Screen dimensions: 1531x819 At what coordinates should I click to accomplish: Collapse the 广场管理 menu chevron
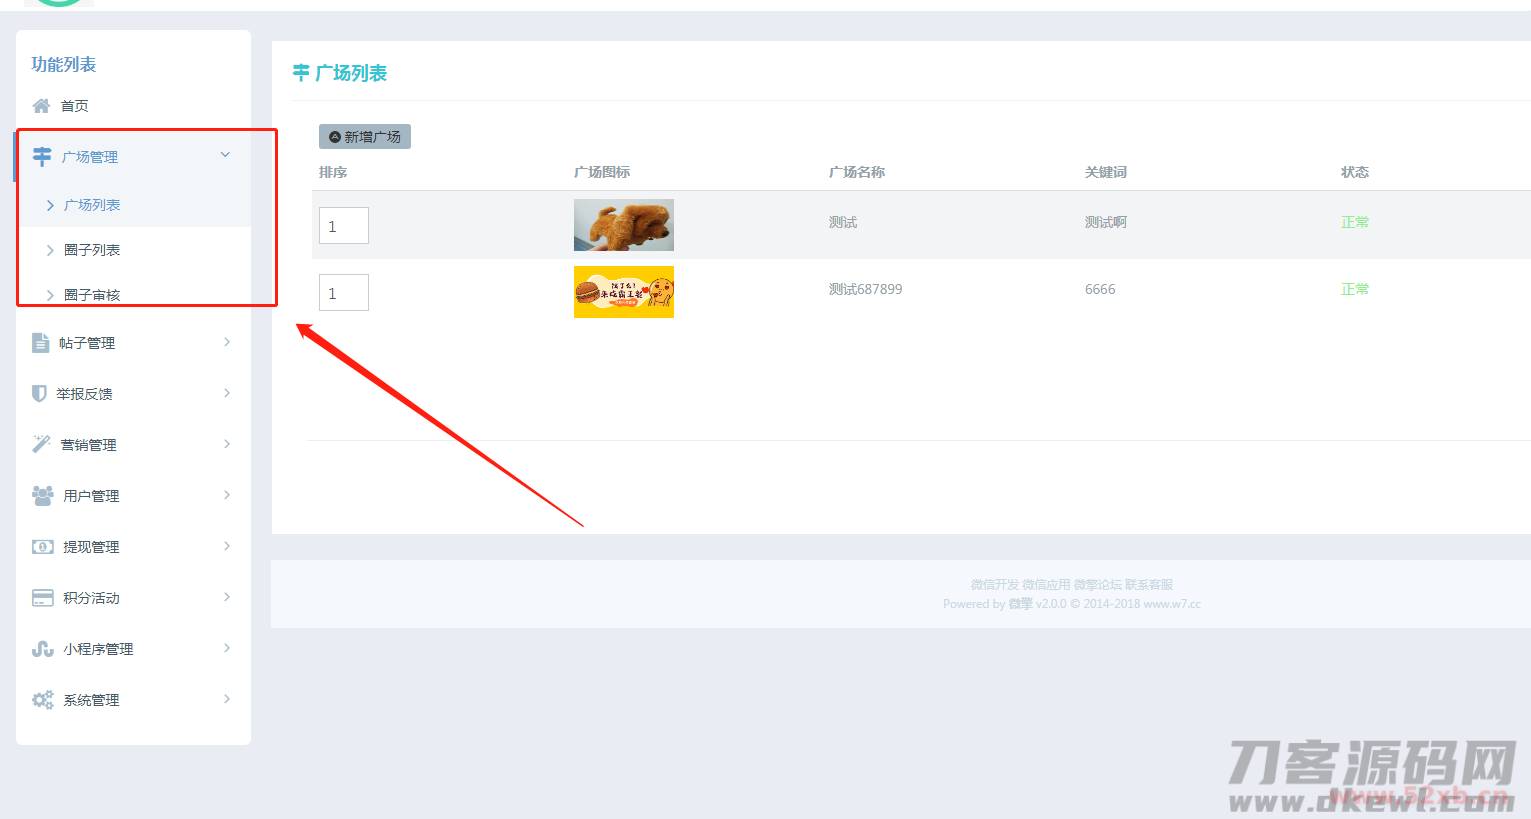(x=225, y=155)
